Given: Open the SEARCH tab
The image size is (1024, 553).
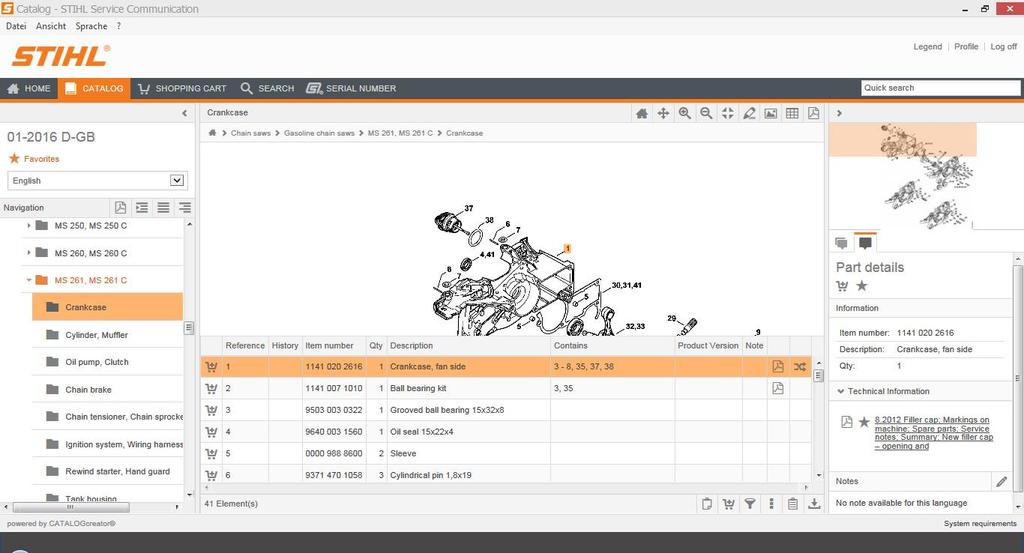Looking at the screenshot, I should (268, 88).
